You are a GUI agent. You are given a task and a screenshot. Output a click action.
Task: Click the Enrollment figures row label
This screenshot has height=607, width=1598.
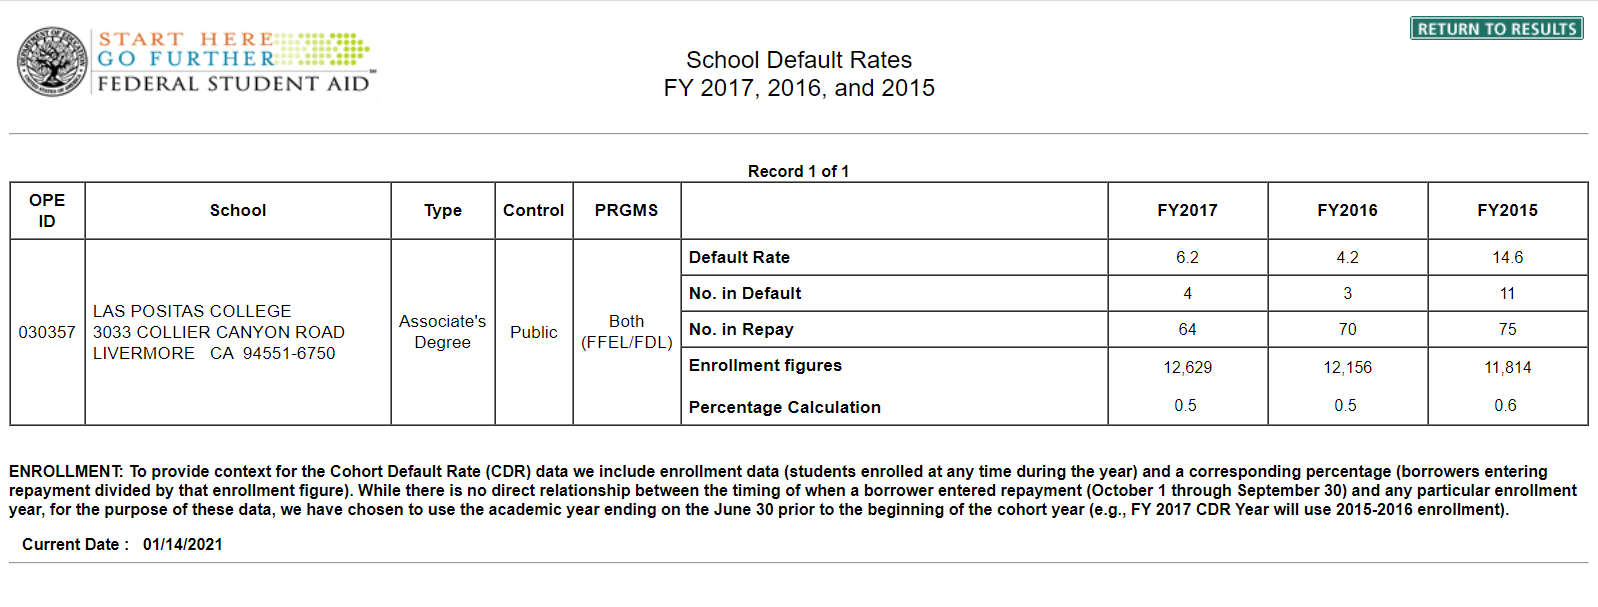coord(765,365)
